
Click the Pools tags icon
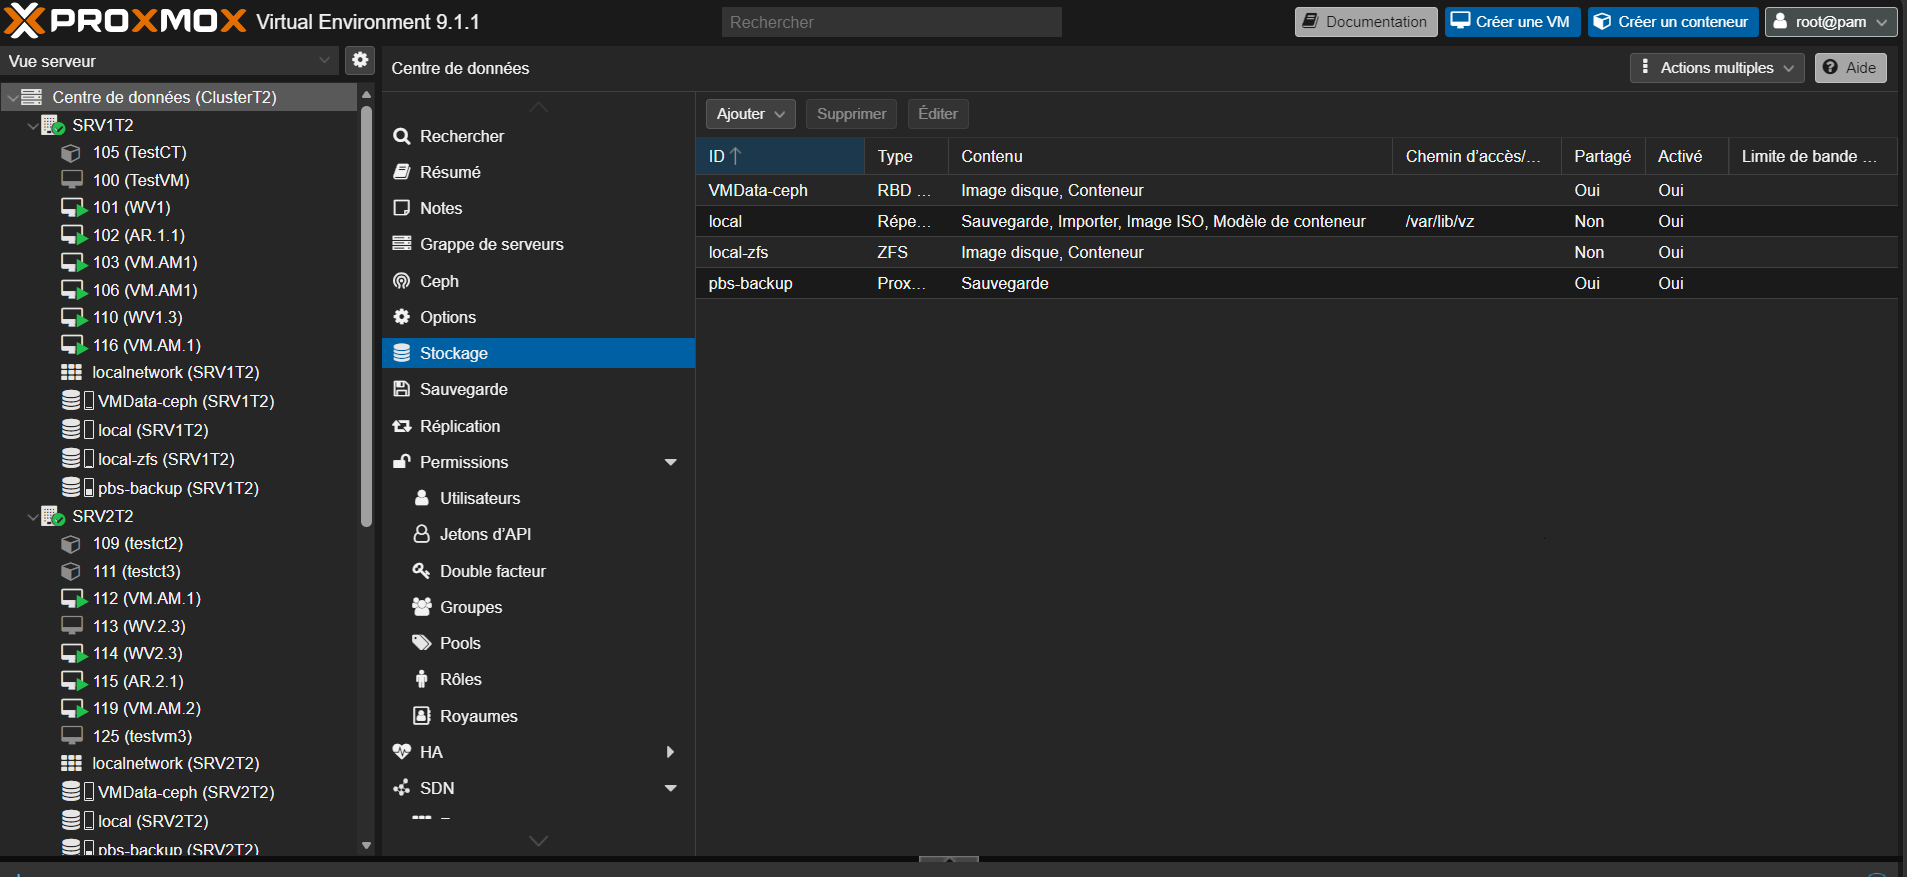[422, 643]
